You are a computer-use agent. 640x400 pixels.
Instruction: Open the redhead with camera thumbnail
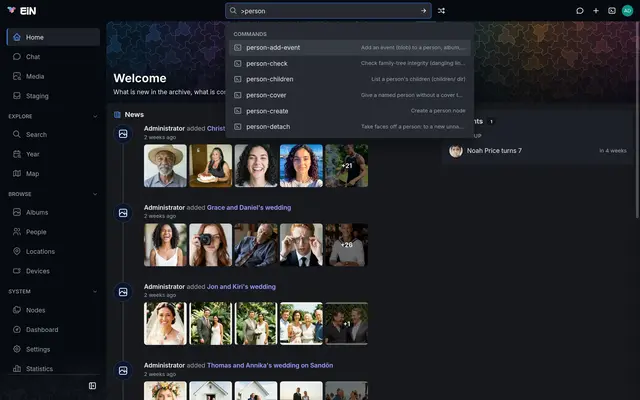211,245
